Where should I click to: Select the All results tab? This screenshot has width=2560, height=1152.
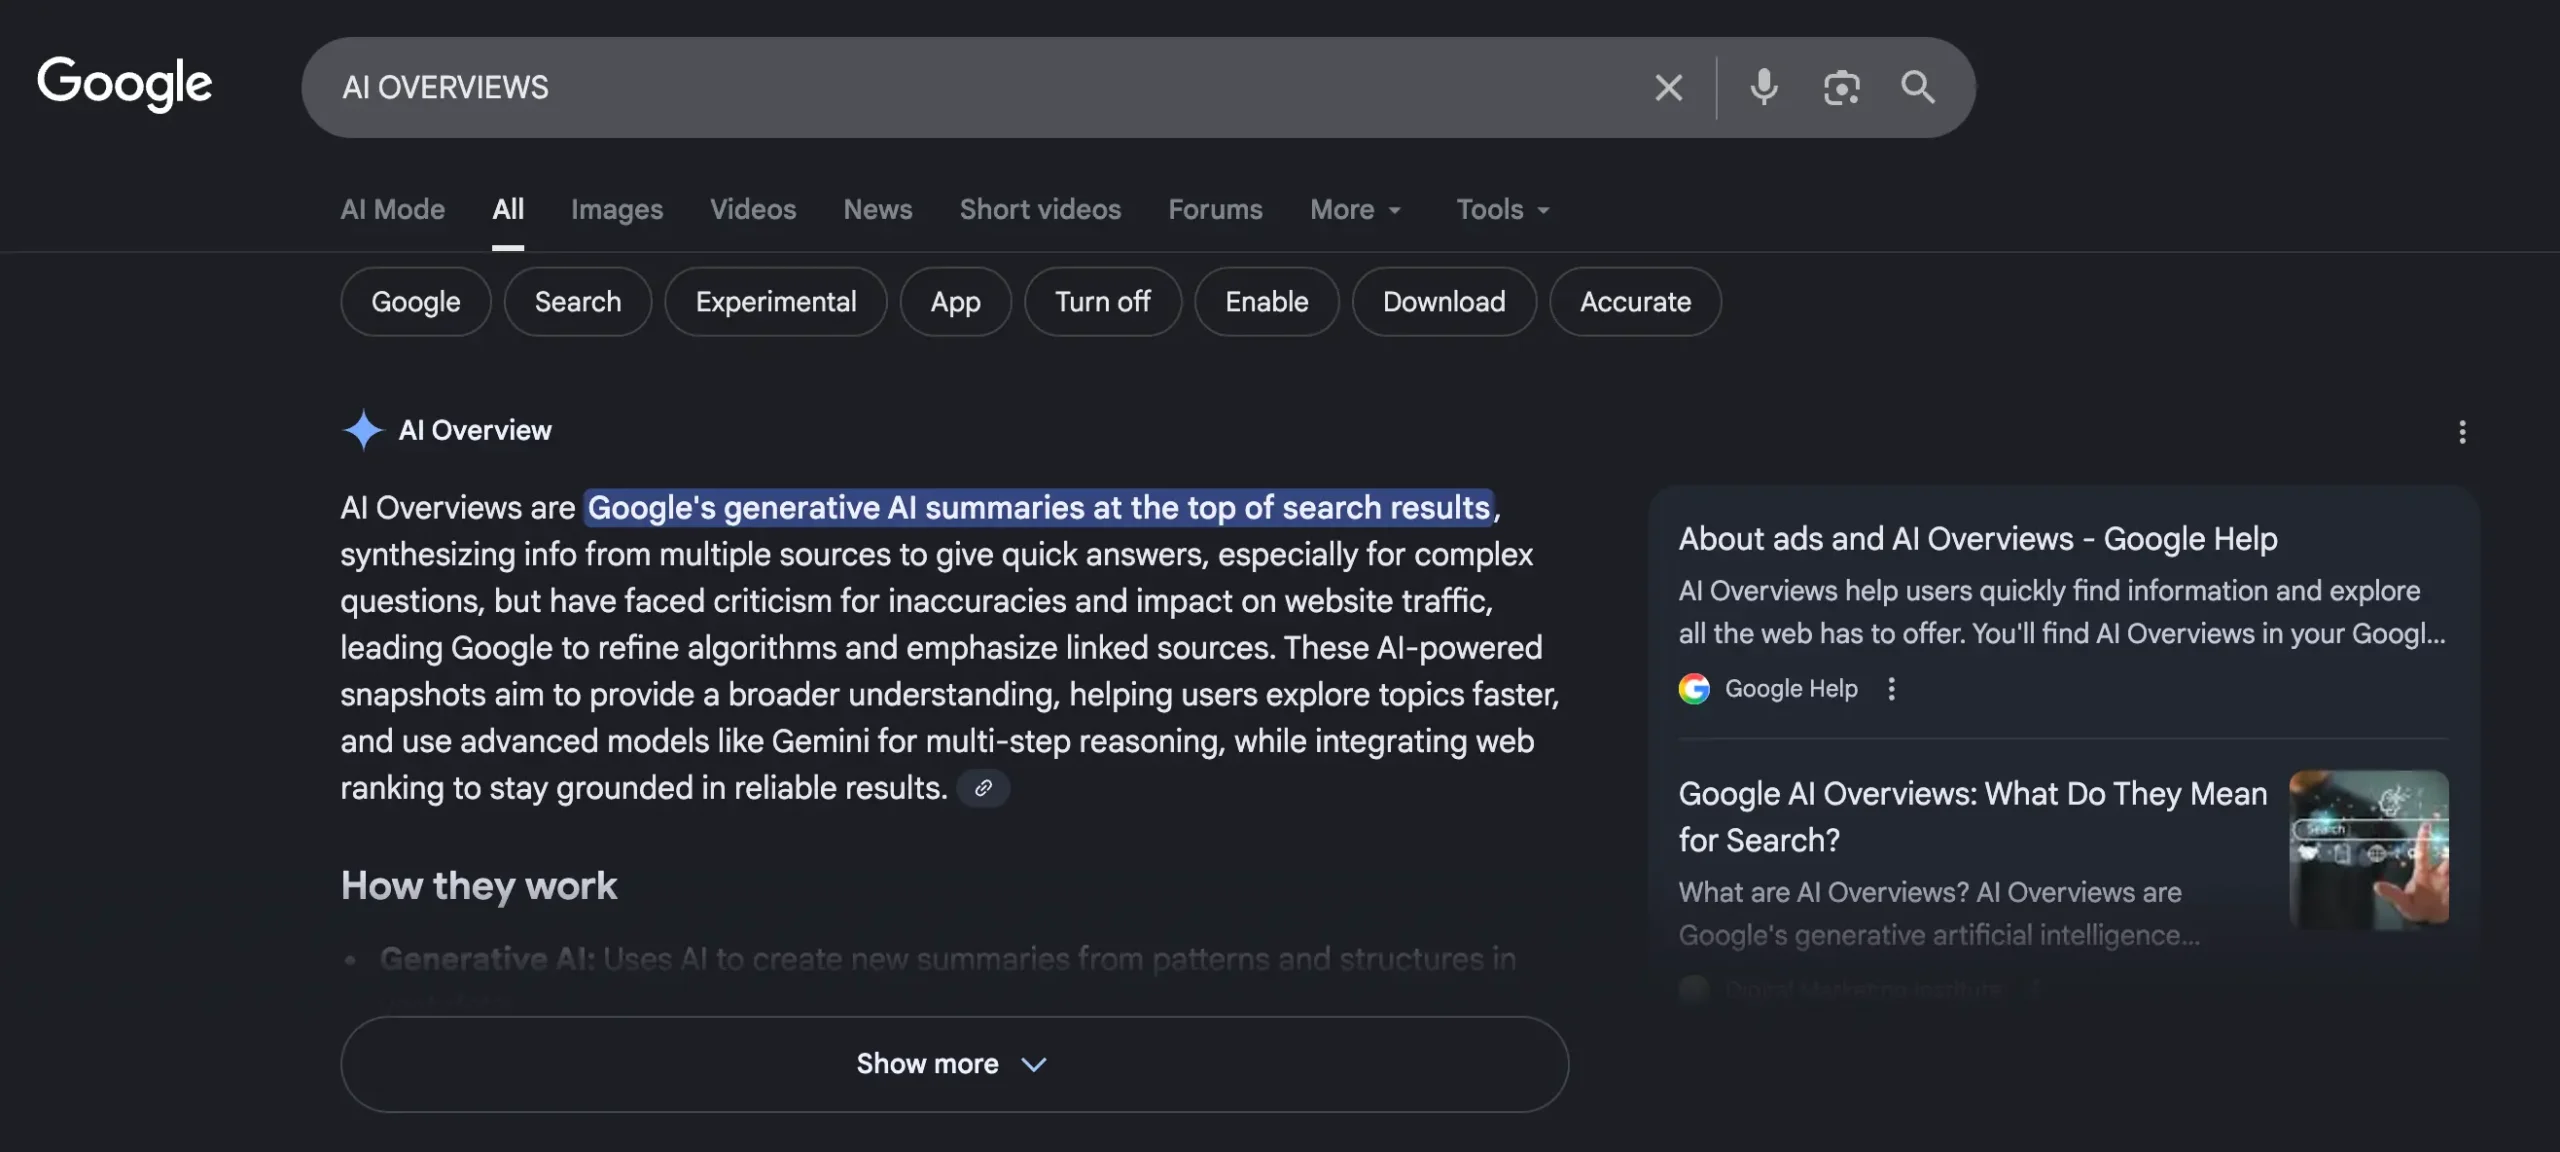(x=508, y=209)
